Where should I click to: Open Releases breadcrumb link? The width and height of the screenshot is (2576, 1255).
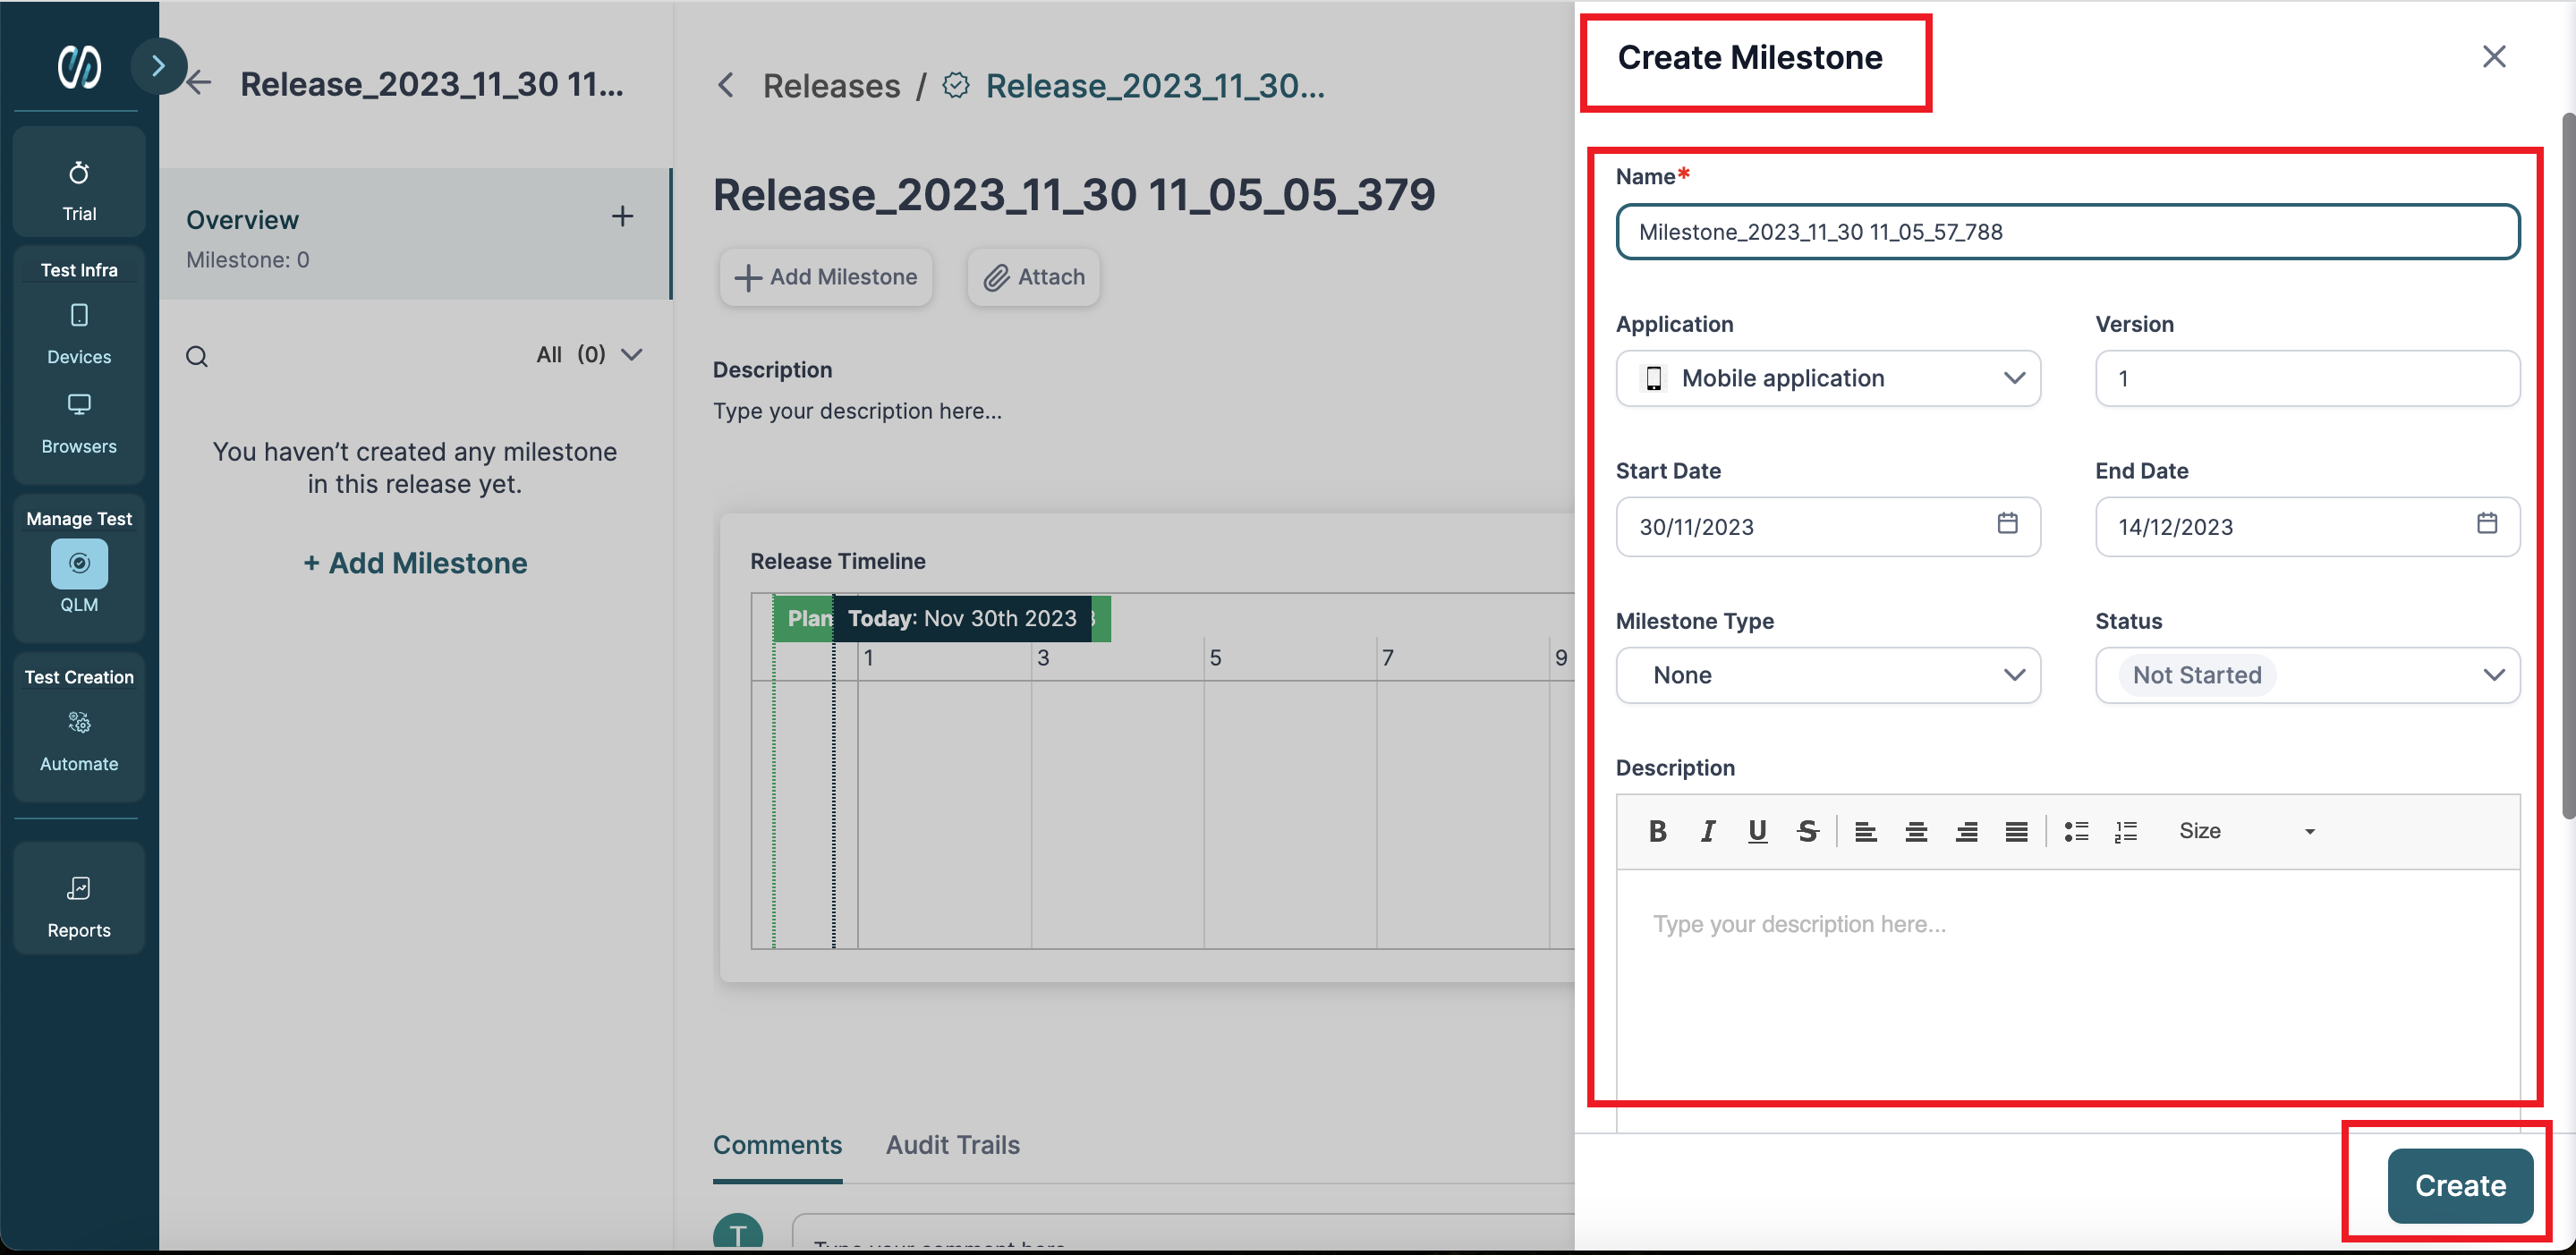[831, 86]
